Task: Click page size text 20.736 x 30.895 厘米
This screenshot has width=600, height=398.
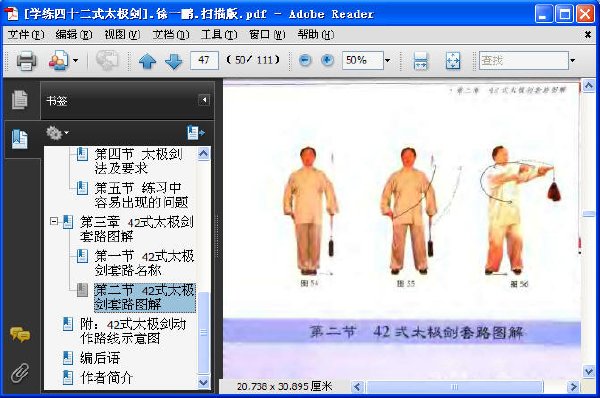Action: click(284, 387)
